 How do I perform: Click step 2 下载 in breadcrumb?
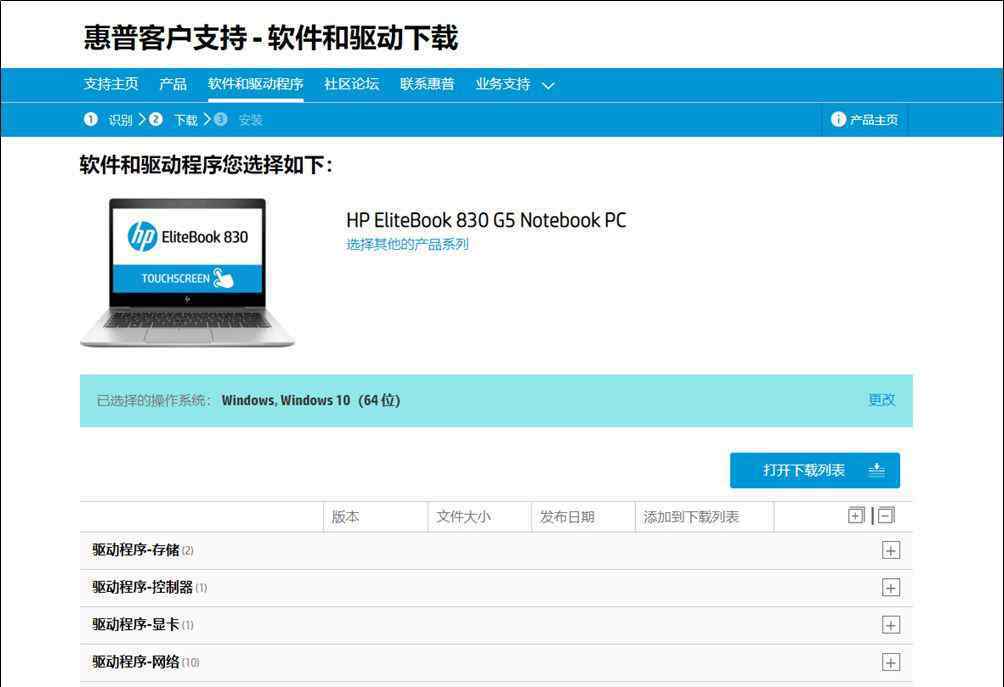click(186, 120)
